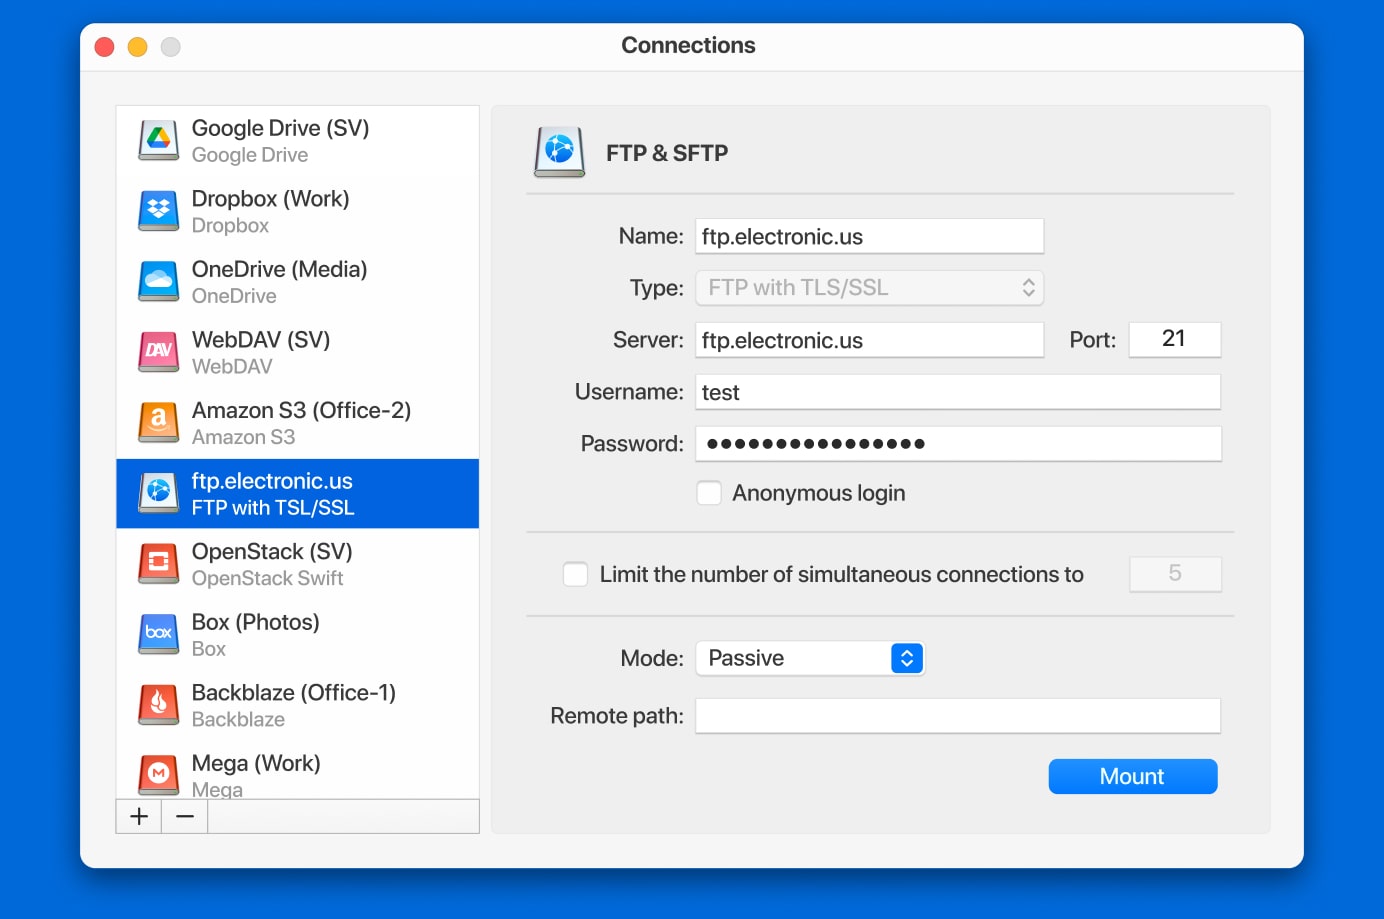Focus the Port number field
1384x919 pixels.
tap(1174, 340)
